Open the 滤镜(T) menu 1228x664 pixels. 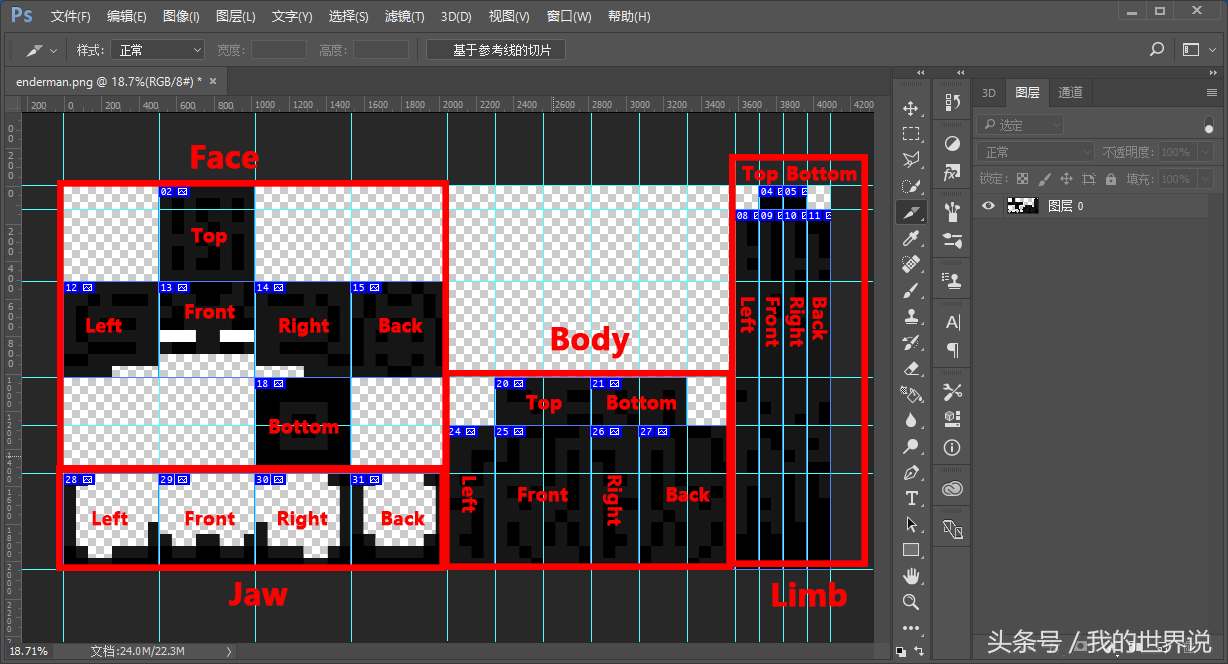pyautogui.click(x=405, y=17)
